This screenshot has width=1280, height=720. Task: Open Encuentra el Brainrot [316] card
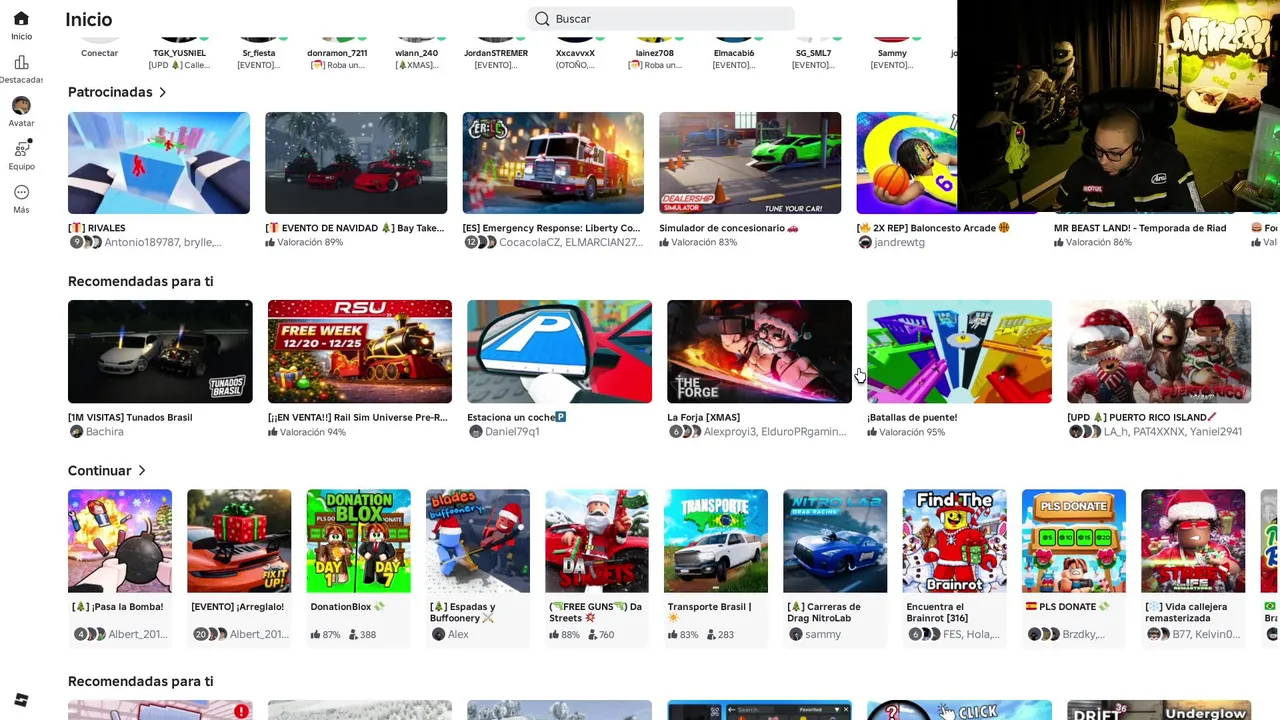point(954,567)
